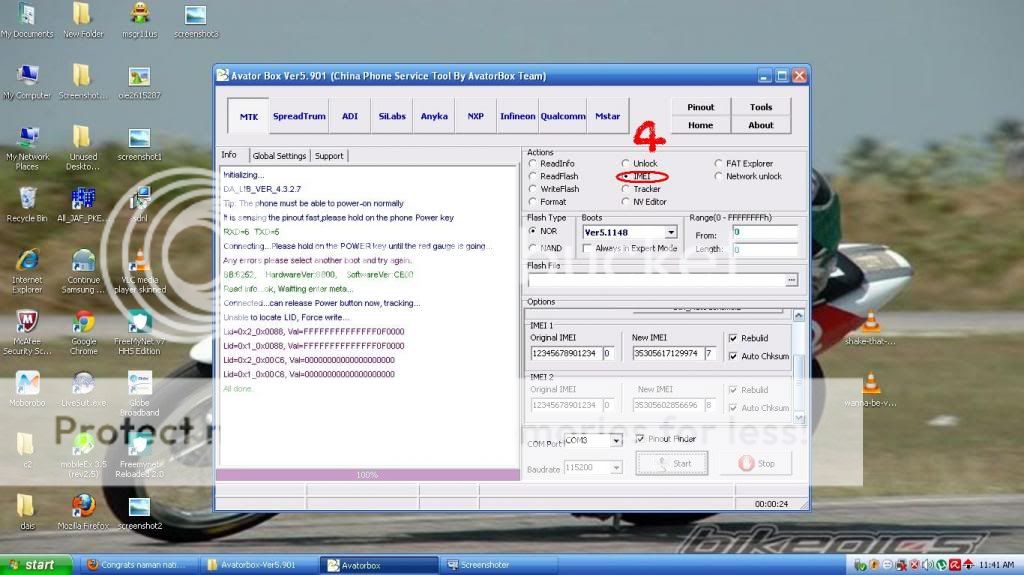Toggle Pinout Finder checkbox
1024x575 pixels.
click(640, 438)
